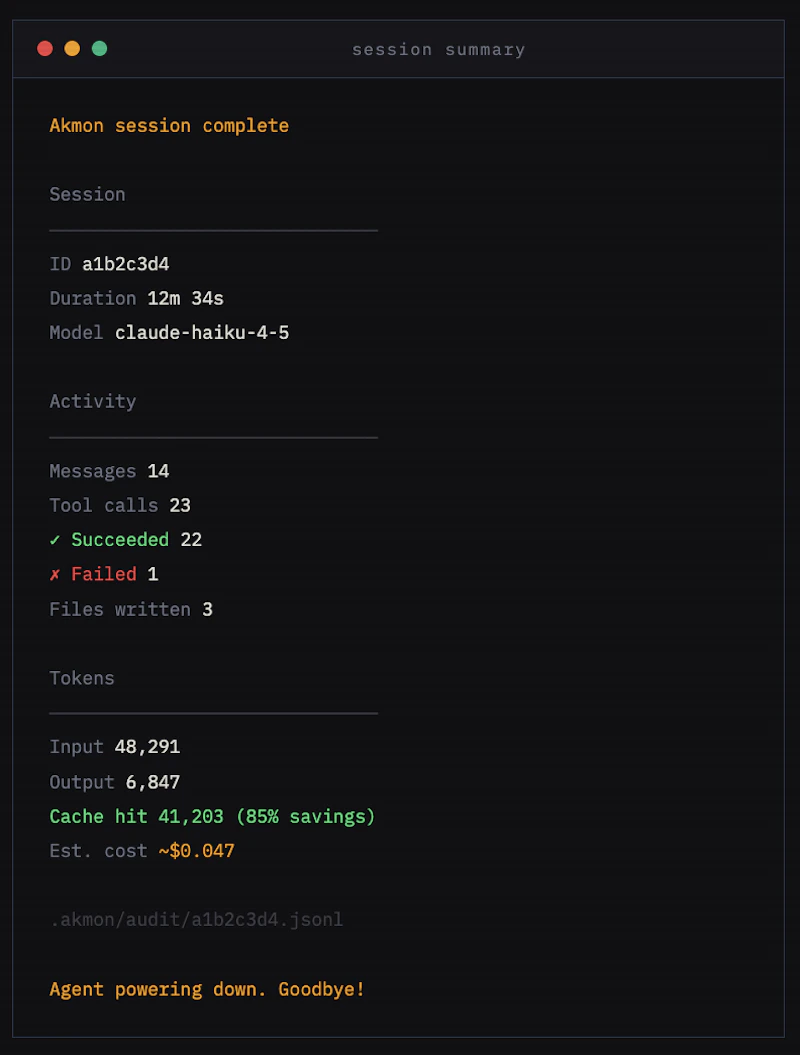The height and width of the screenshot is (1055, 800).
Task: Expand the Activity section
Action: click(93, 401)
